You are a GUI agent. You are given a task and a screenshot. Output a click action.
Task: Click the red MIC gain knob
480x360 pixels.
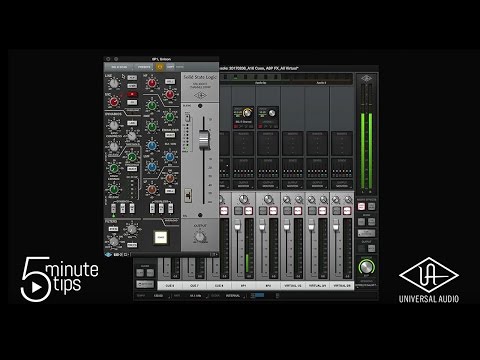[114, 102]
